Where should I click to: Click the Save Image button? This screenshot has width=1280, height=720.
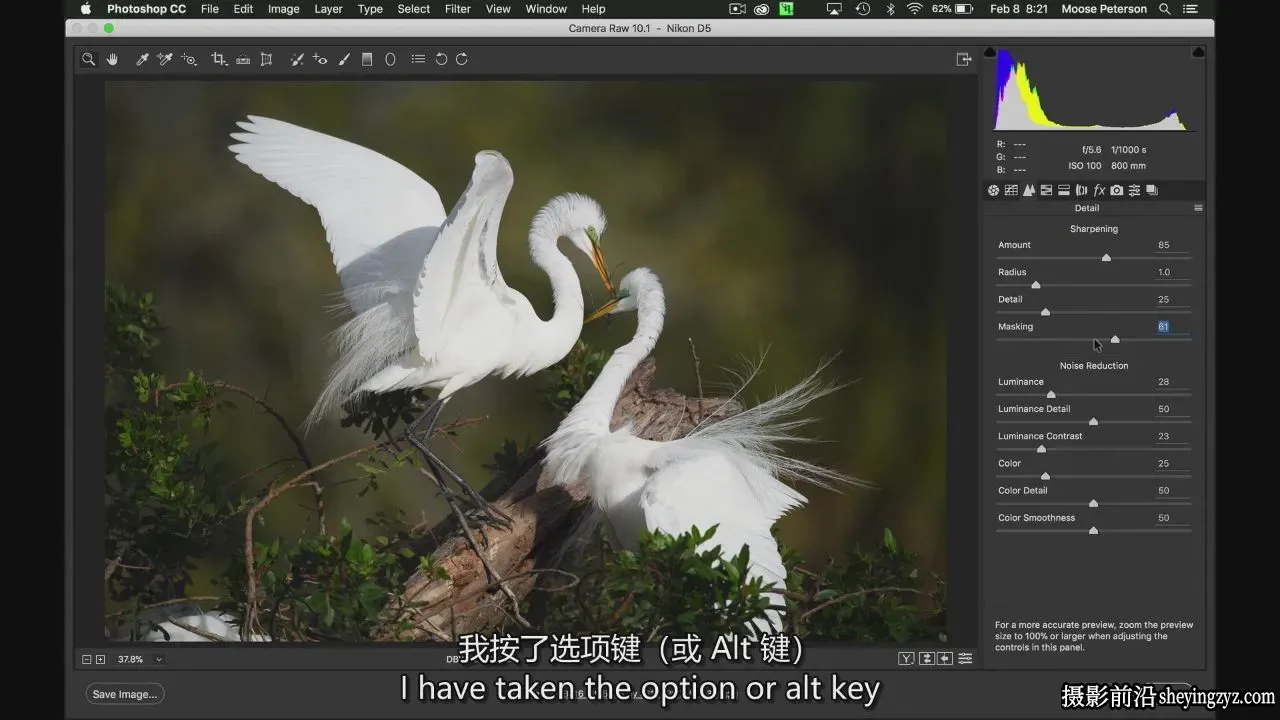125,694
